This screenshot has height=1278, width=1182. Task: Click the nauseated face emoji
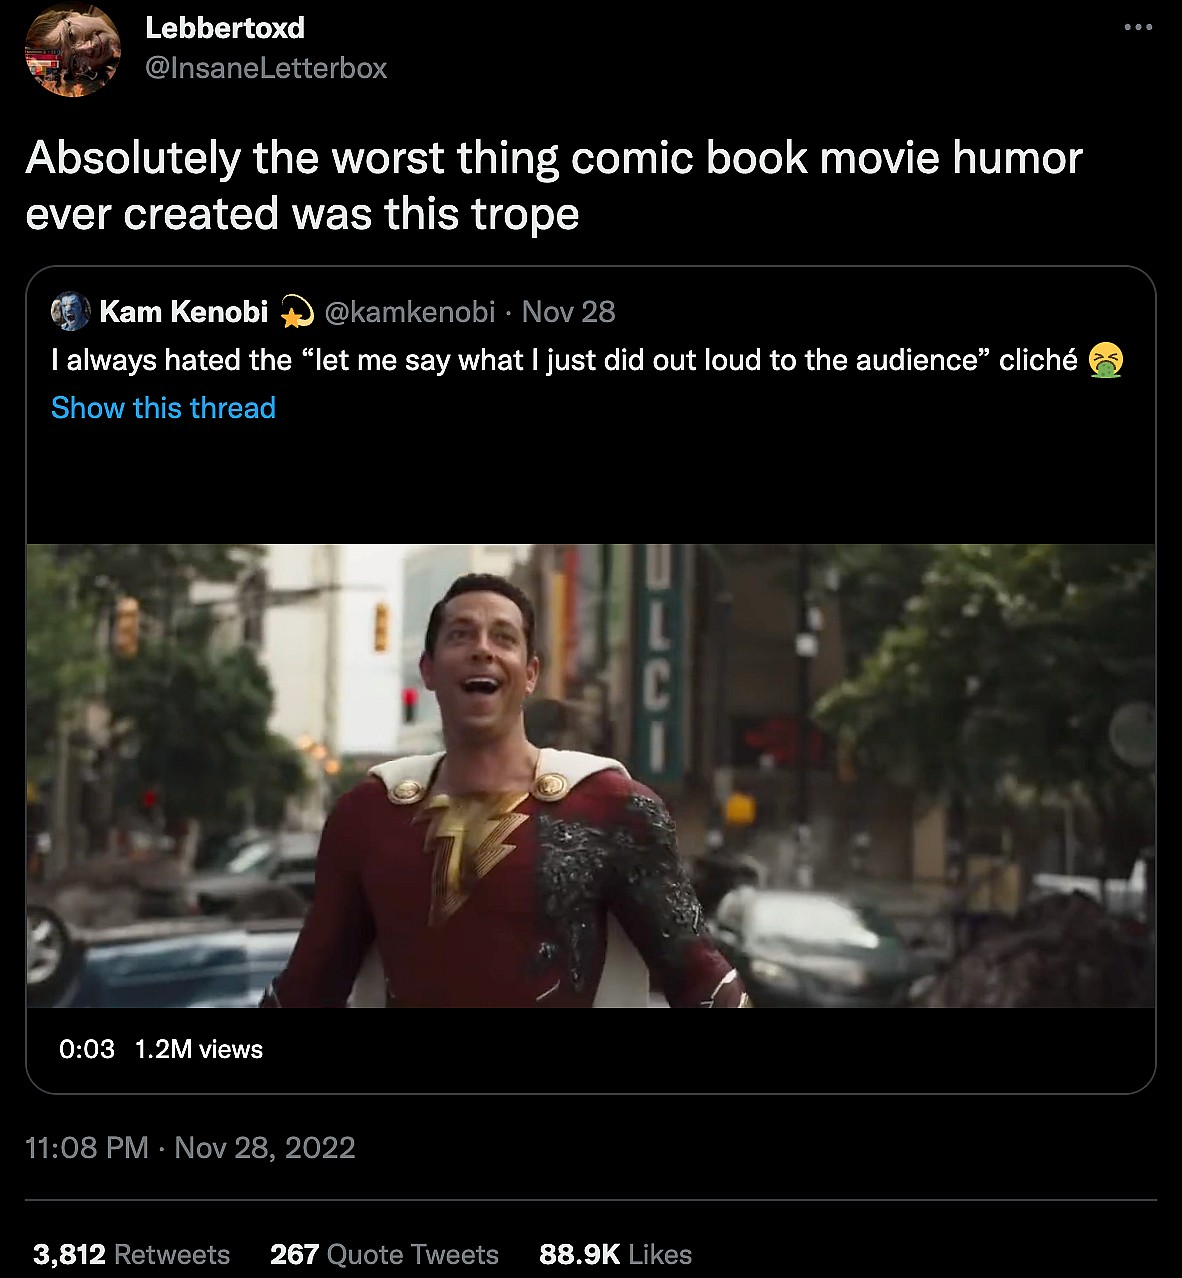pos(1107,359)
